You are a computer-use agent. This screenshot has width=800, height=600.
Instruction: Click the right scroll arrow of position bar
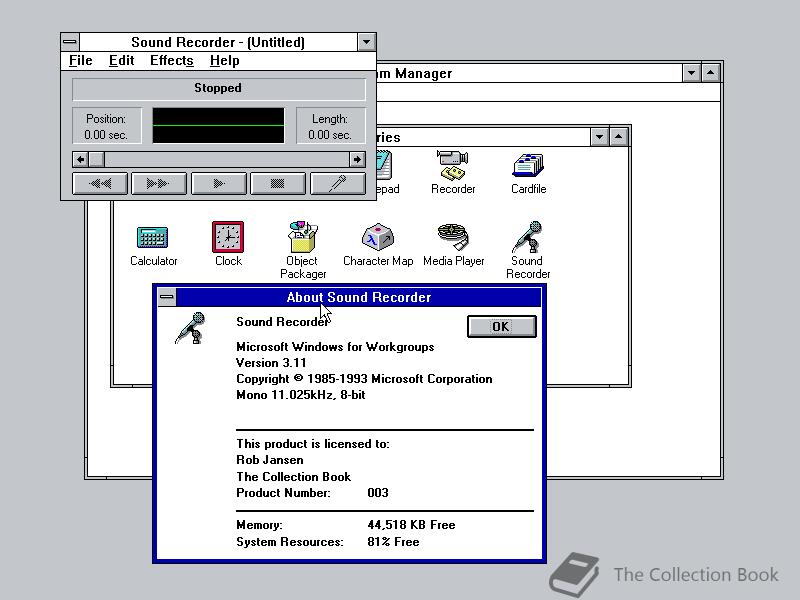click(x=358, y=160)
